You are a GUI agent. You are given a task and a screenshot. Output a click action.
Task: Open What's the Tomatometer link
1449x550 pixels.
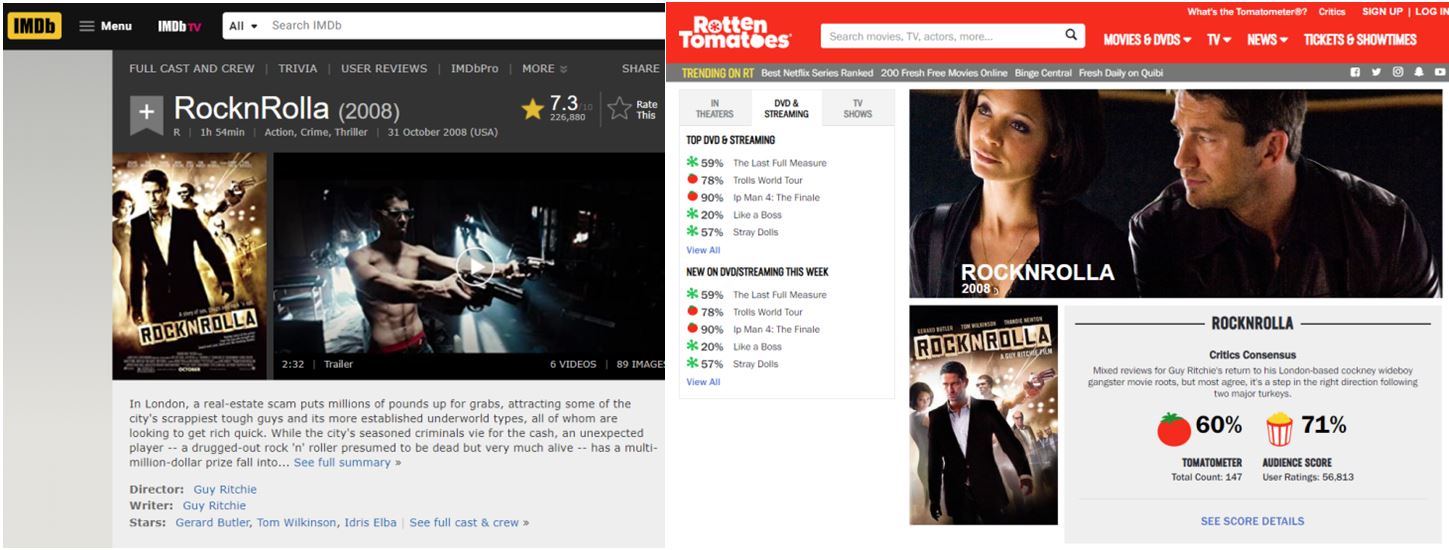[1247, 12]
